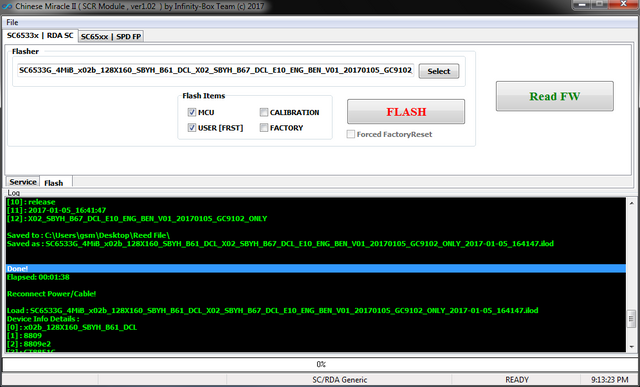Viewport: 640px width, 387px height.
Task: Click '[11] : 2017-01-05_16:41:47' log line
Action: [x=56, y=210]
